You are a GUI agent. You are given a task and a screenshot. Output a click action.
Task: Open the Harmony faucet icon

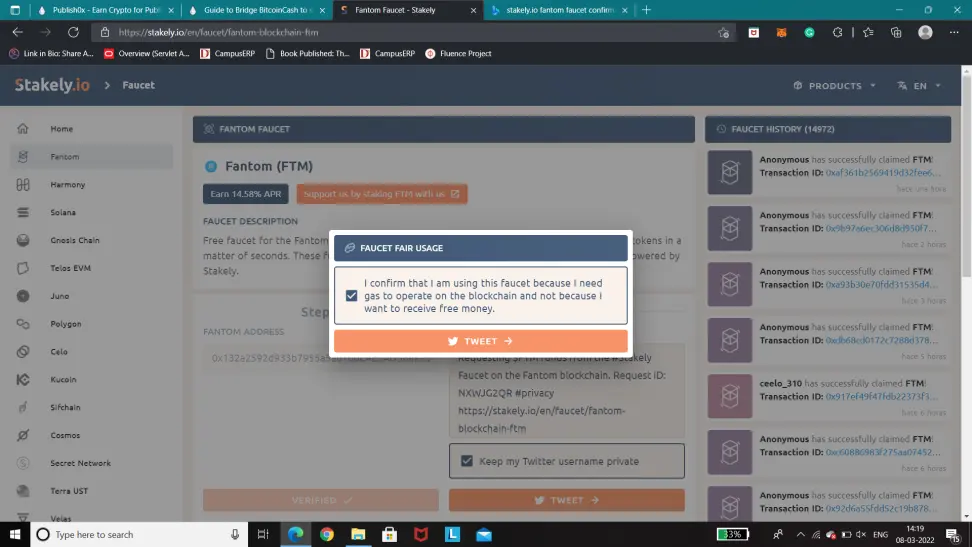[x=23, y=184]
